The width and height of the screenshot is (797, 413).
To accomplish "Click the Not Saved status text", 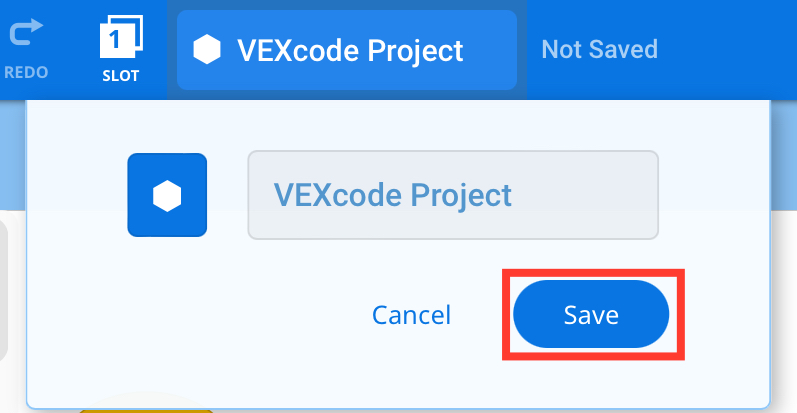I will pyautogui.click(x=599, y=49).
